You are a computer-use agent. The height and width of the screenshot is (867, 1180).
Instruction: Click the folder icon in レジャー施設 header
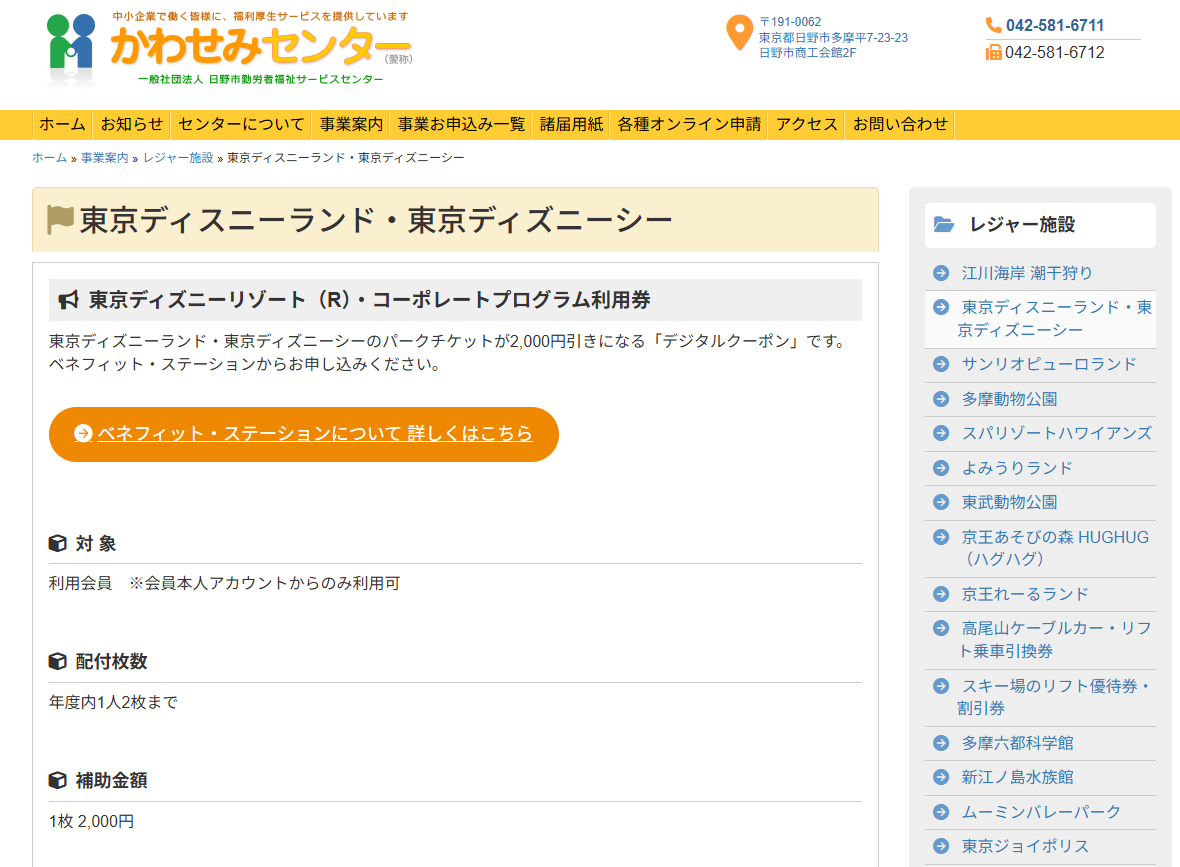coord(944,225)
